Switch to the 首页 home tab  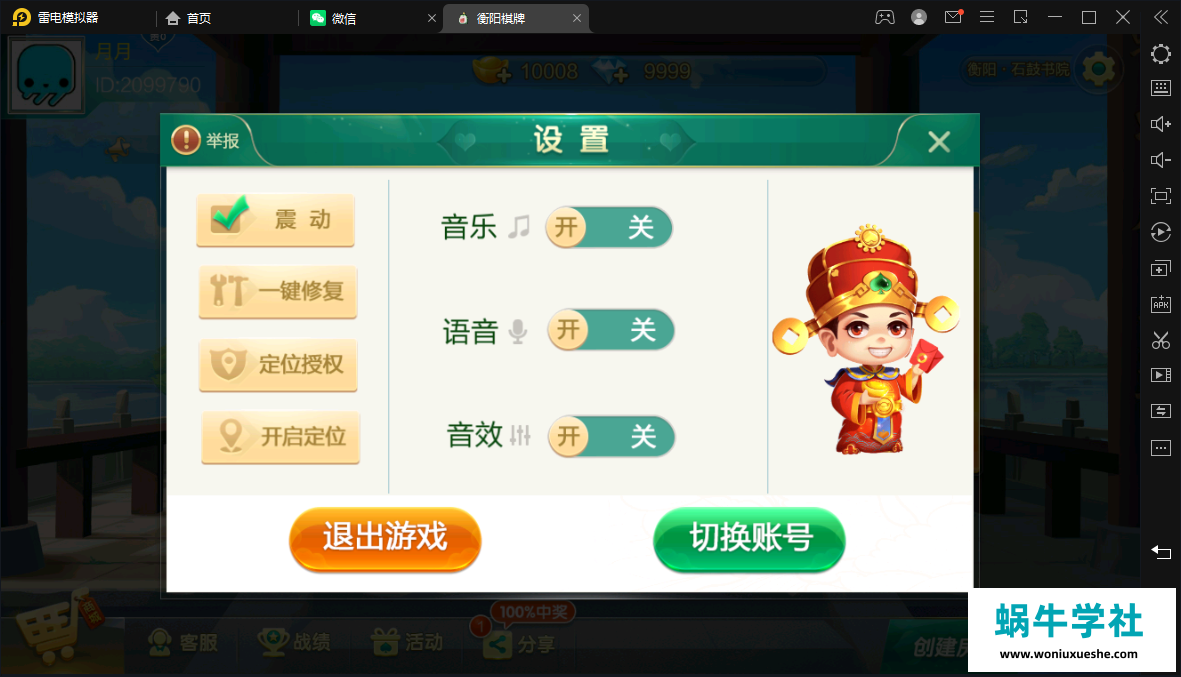(189, 18)
